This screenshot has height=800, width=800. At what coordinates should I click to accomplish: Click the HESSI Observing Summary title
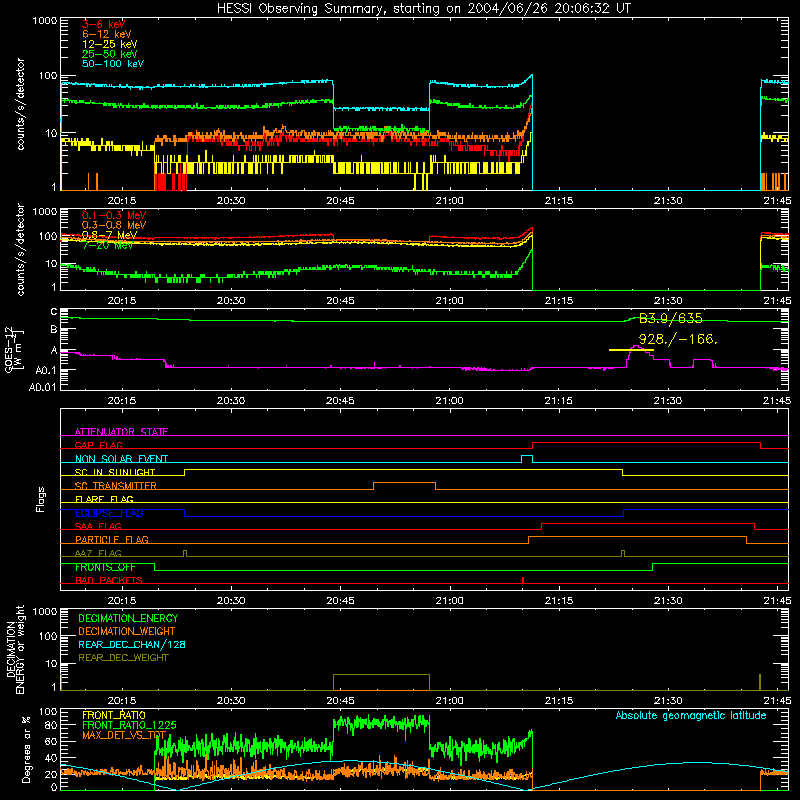[423, 9]
